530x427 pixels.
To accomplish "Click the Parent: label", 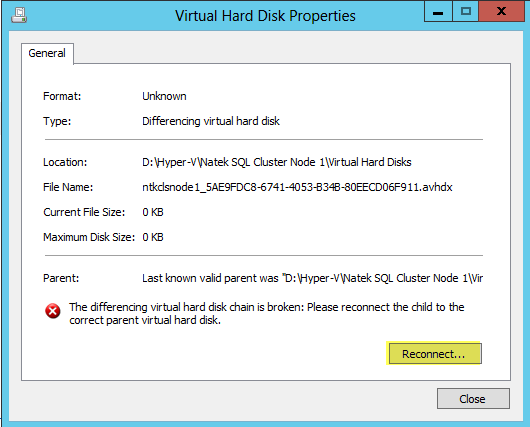I will tap(61, 278).
